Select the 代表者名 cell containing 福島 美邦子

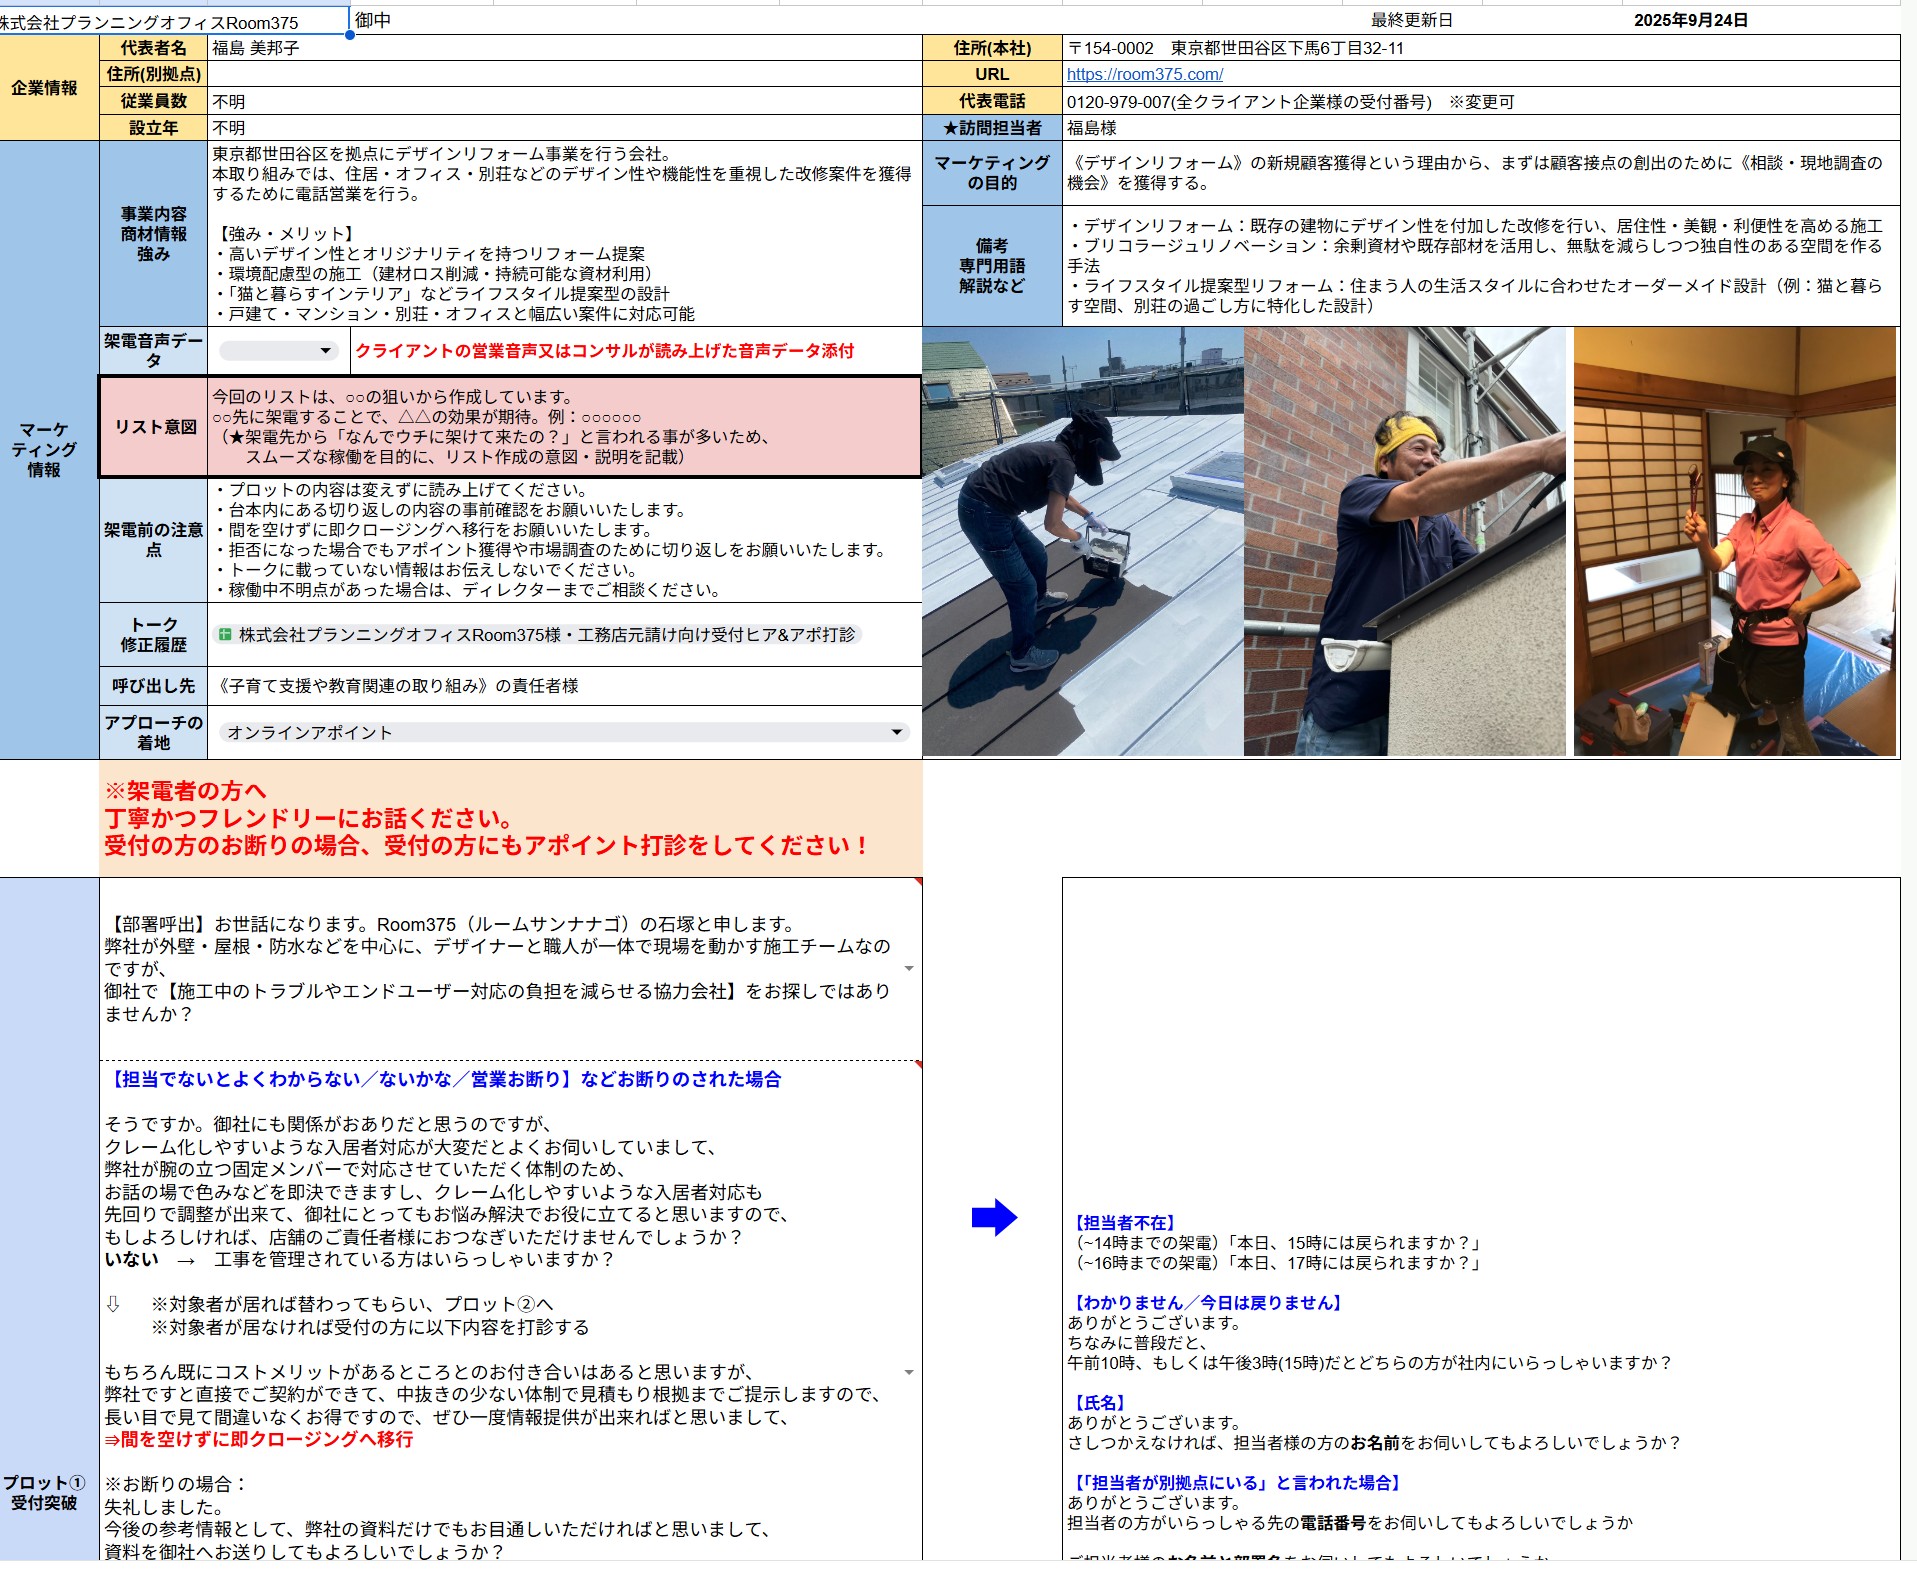563,48
